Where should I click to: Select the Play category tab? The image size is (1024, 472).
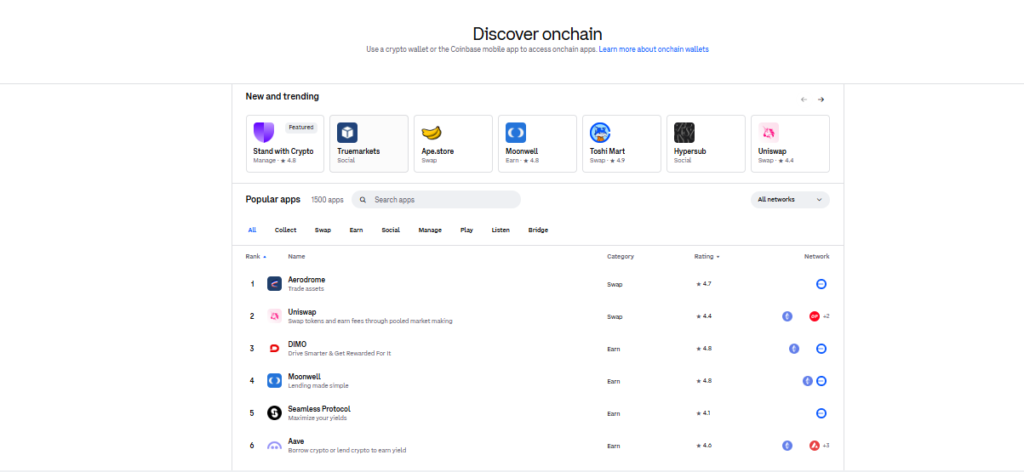click(x=467, y=230)
